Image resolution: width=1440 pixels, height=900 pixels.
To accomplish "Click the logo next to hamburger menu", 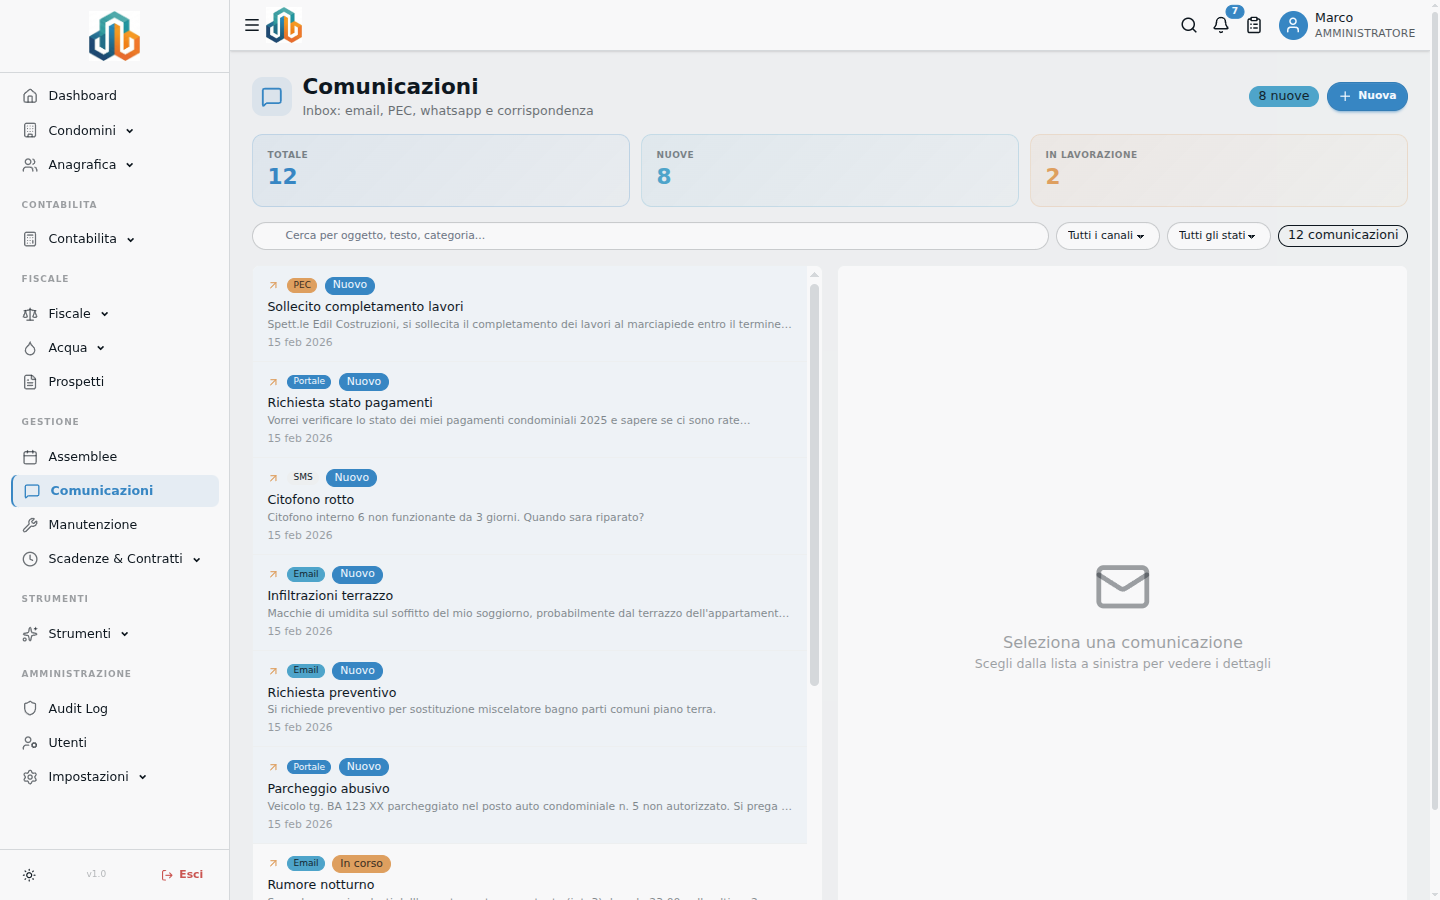I will point(284,25).
